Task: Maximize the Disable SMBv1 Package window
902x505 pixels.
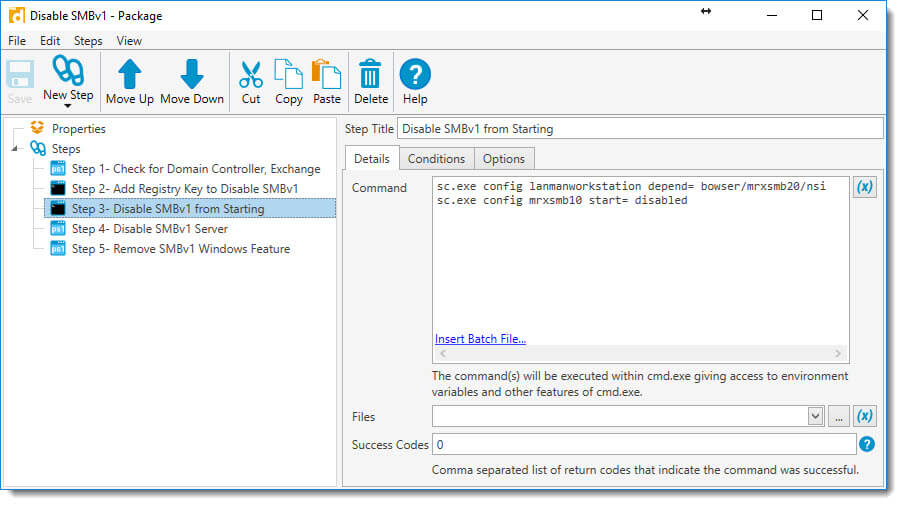Action: 817,16
